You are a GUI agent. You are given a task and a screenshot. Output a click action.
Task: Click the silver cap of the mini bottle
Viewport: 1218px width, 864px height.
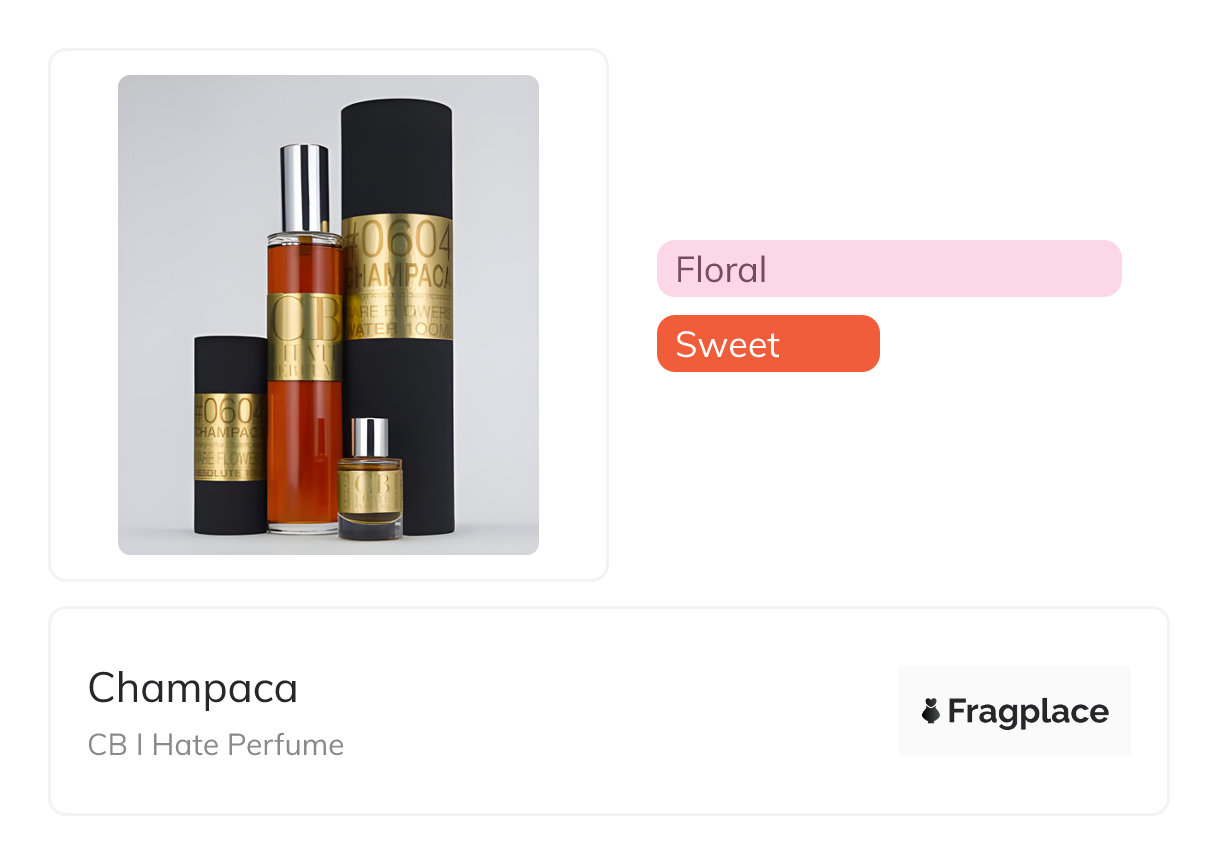[371, 437]
